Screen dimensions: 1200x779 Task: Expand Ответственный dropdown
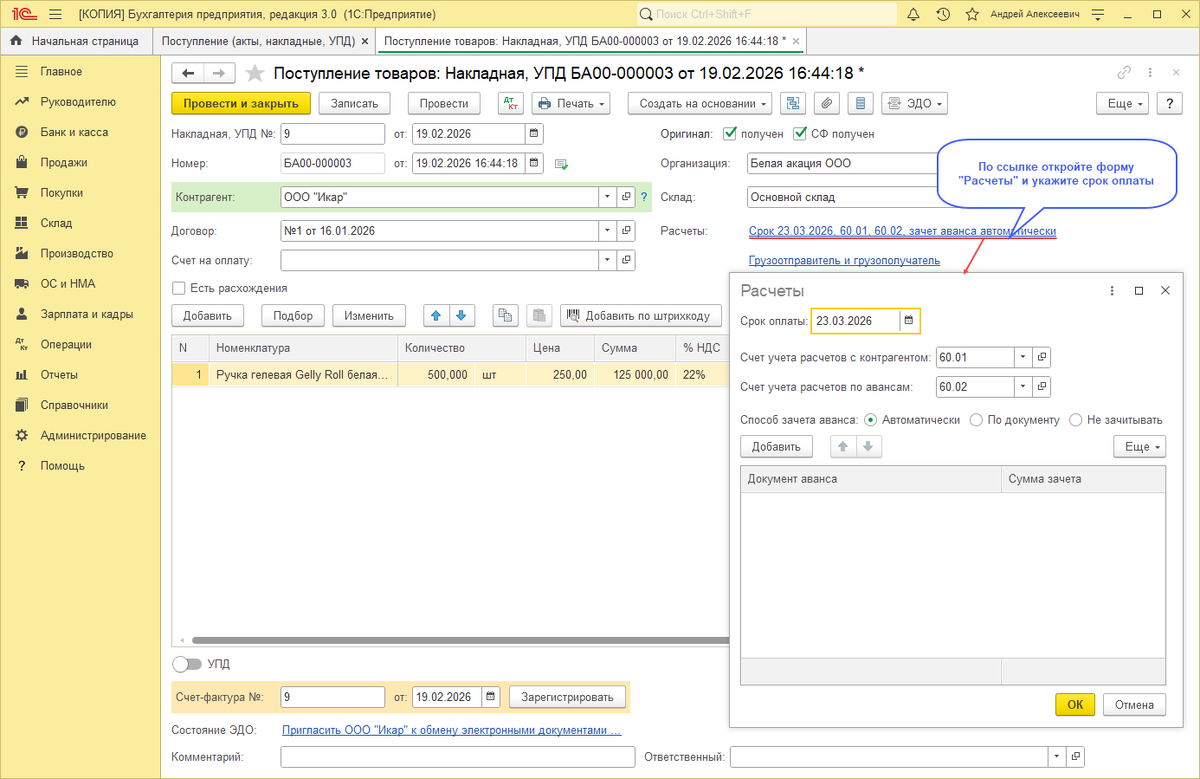(x=1056, y=757)
